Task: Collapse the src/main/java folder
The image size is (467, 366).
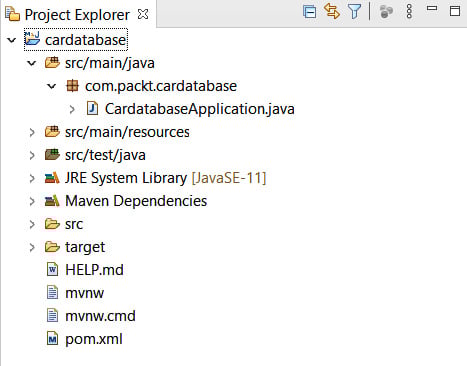Action: (32, 63)
